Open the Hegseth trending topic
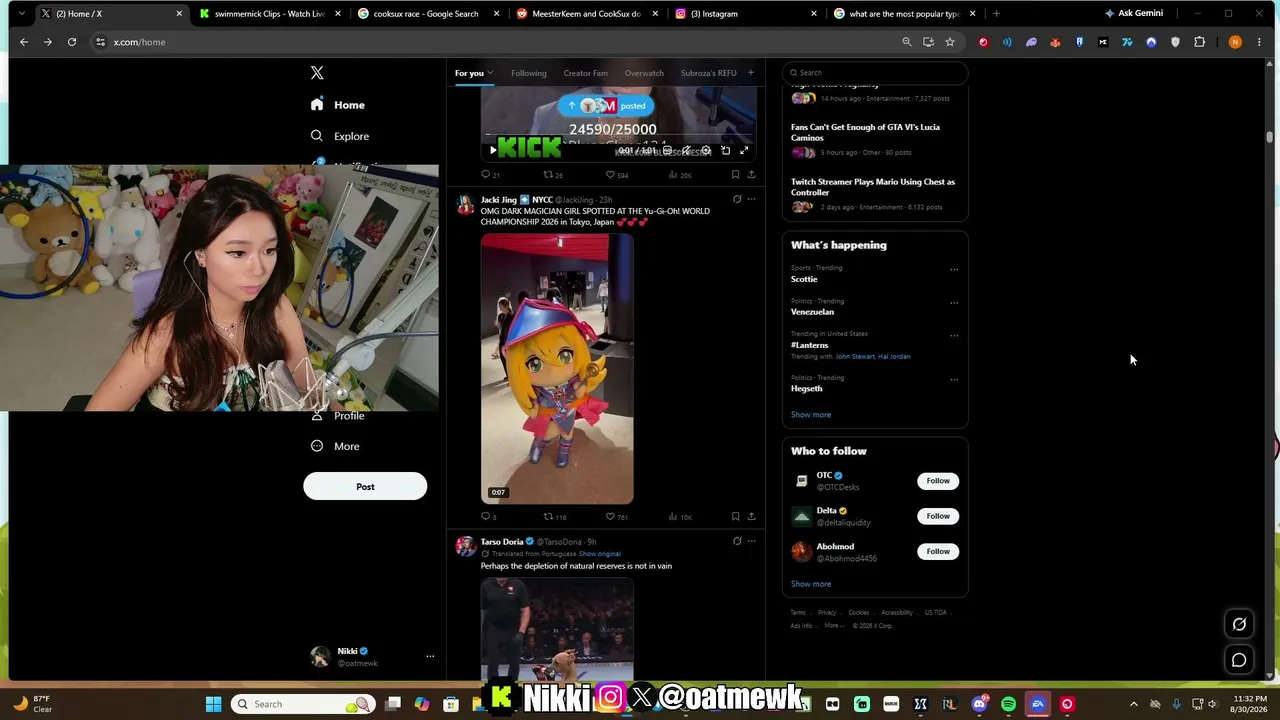Image resolution: width=1280 pixels, height=720 pixels. pyautogui.click(x=806, y=389)
